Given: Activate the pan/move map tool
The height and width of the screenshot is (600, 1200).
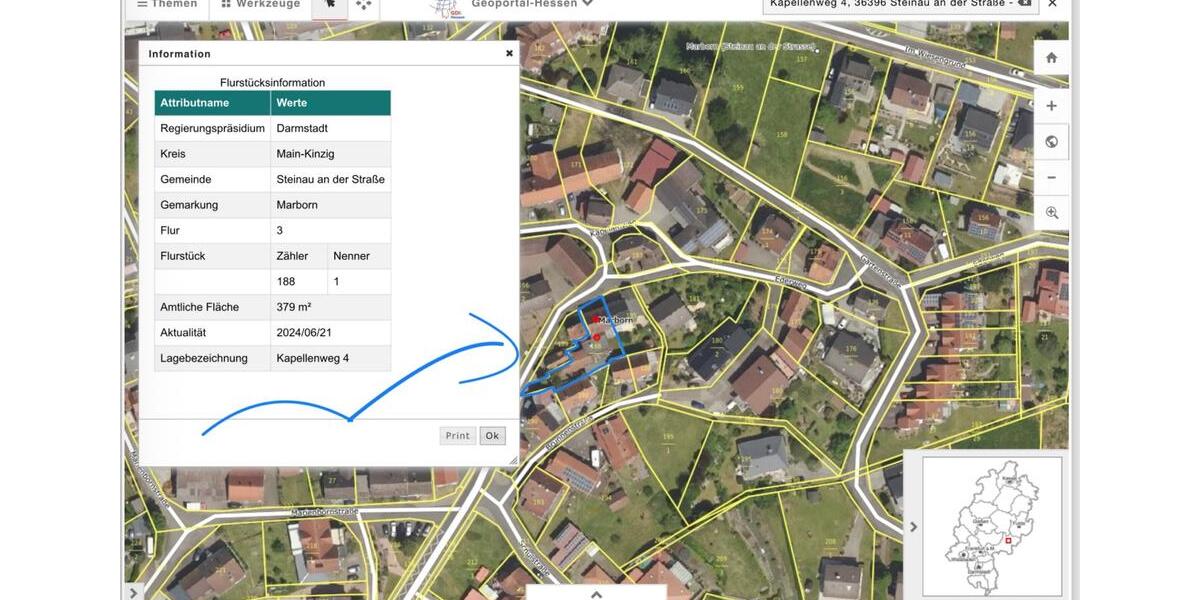Looking at the screenshot, I should point(363,5).
